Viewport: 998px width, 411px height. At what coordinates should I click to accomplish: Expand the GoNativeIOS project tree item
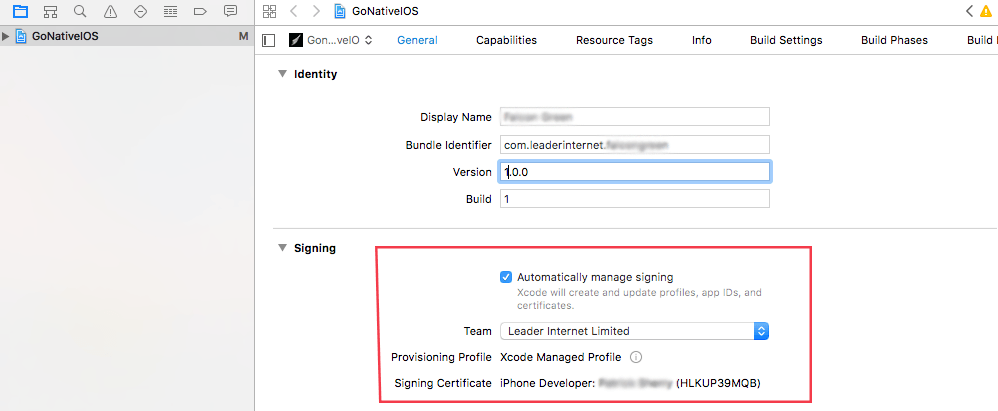(6, 36)
